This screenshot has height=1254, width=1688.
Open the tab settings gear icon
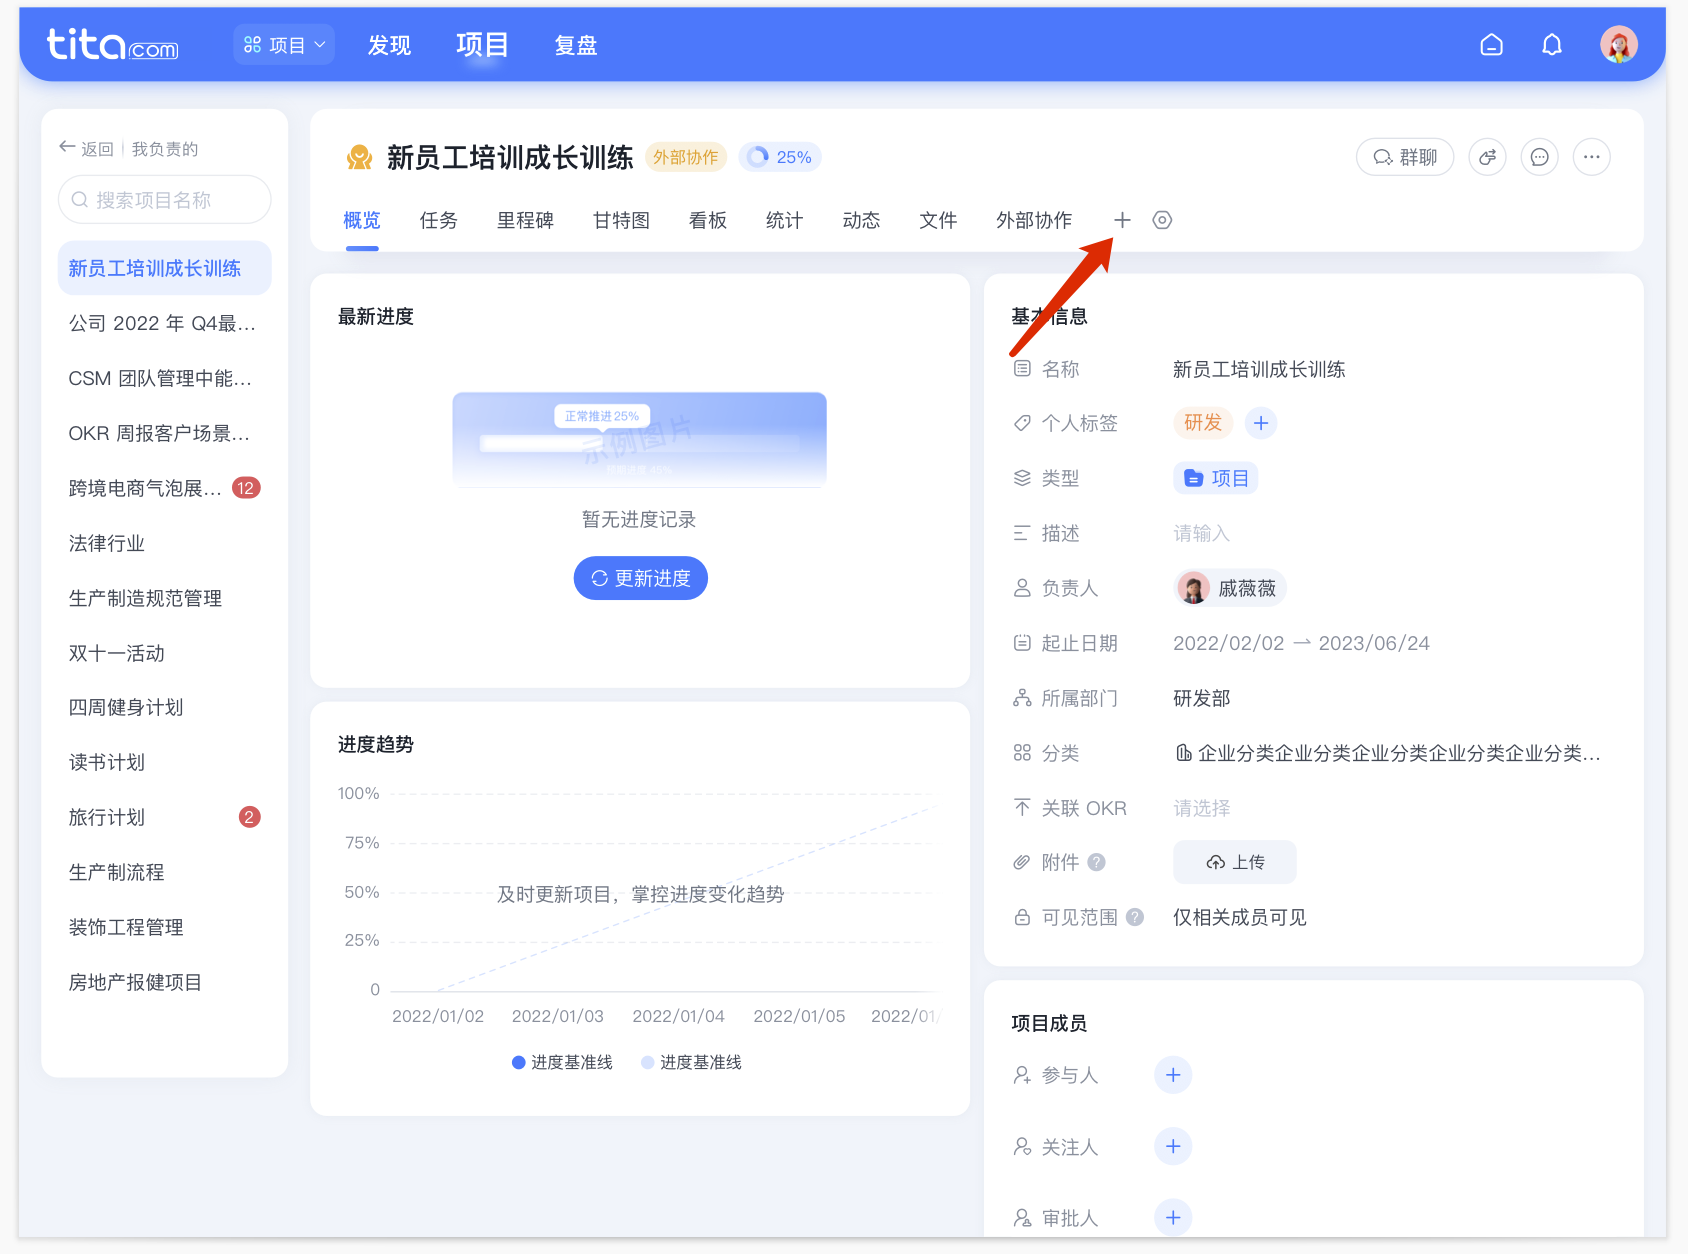(1161, 220)
